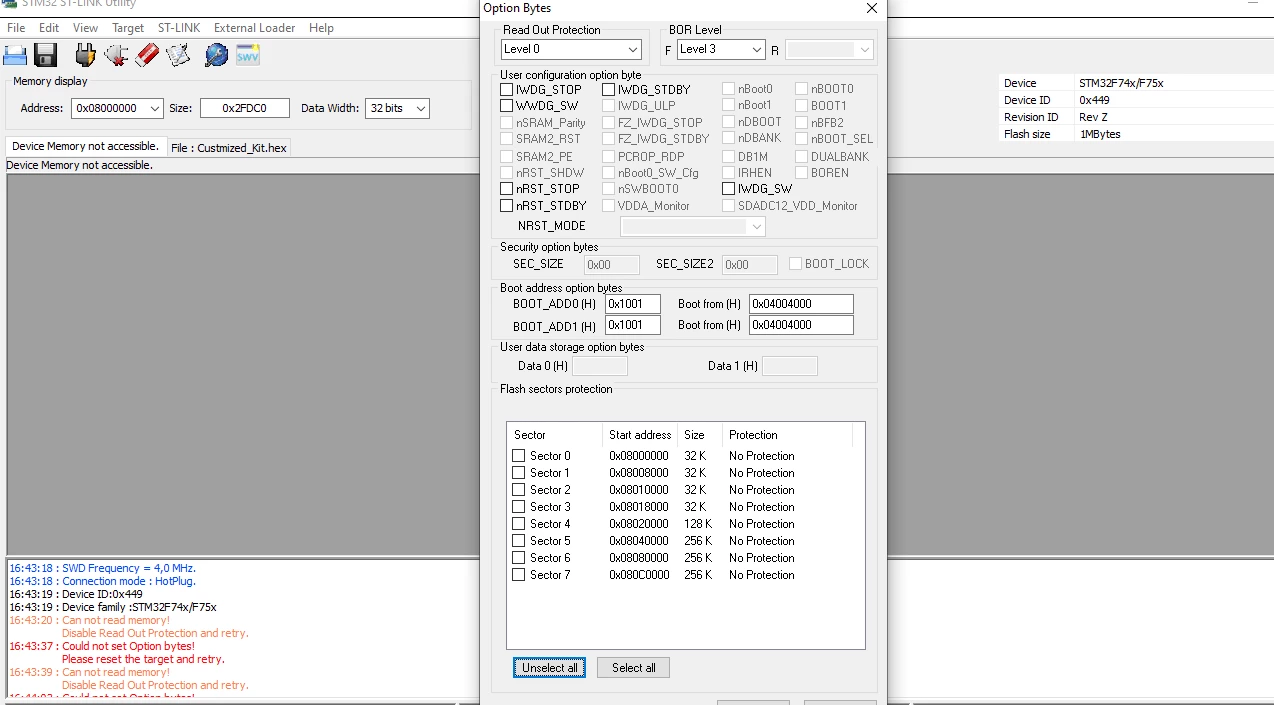Click the Device value STM32F74x/F75x
Viewport: 1274px width, 705px height.
tap(1121, 83)
